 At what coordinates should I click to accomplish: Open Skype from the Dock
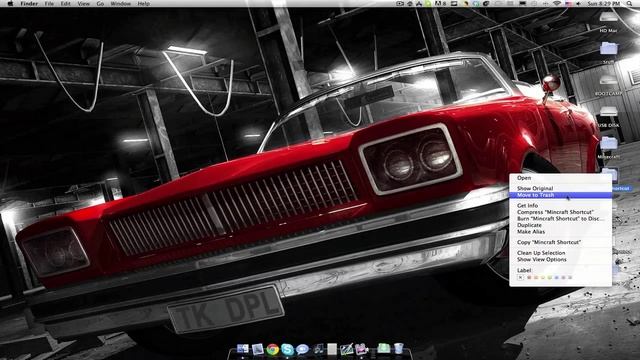coord(287,349)
